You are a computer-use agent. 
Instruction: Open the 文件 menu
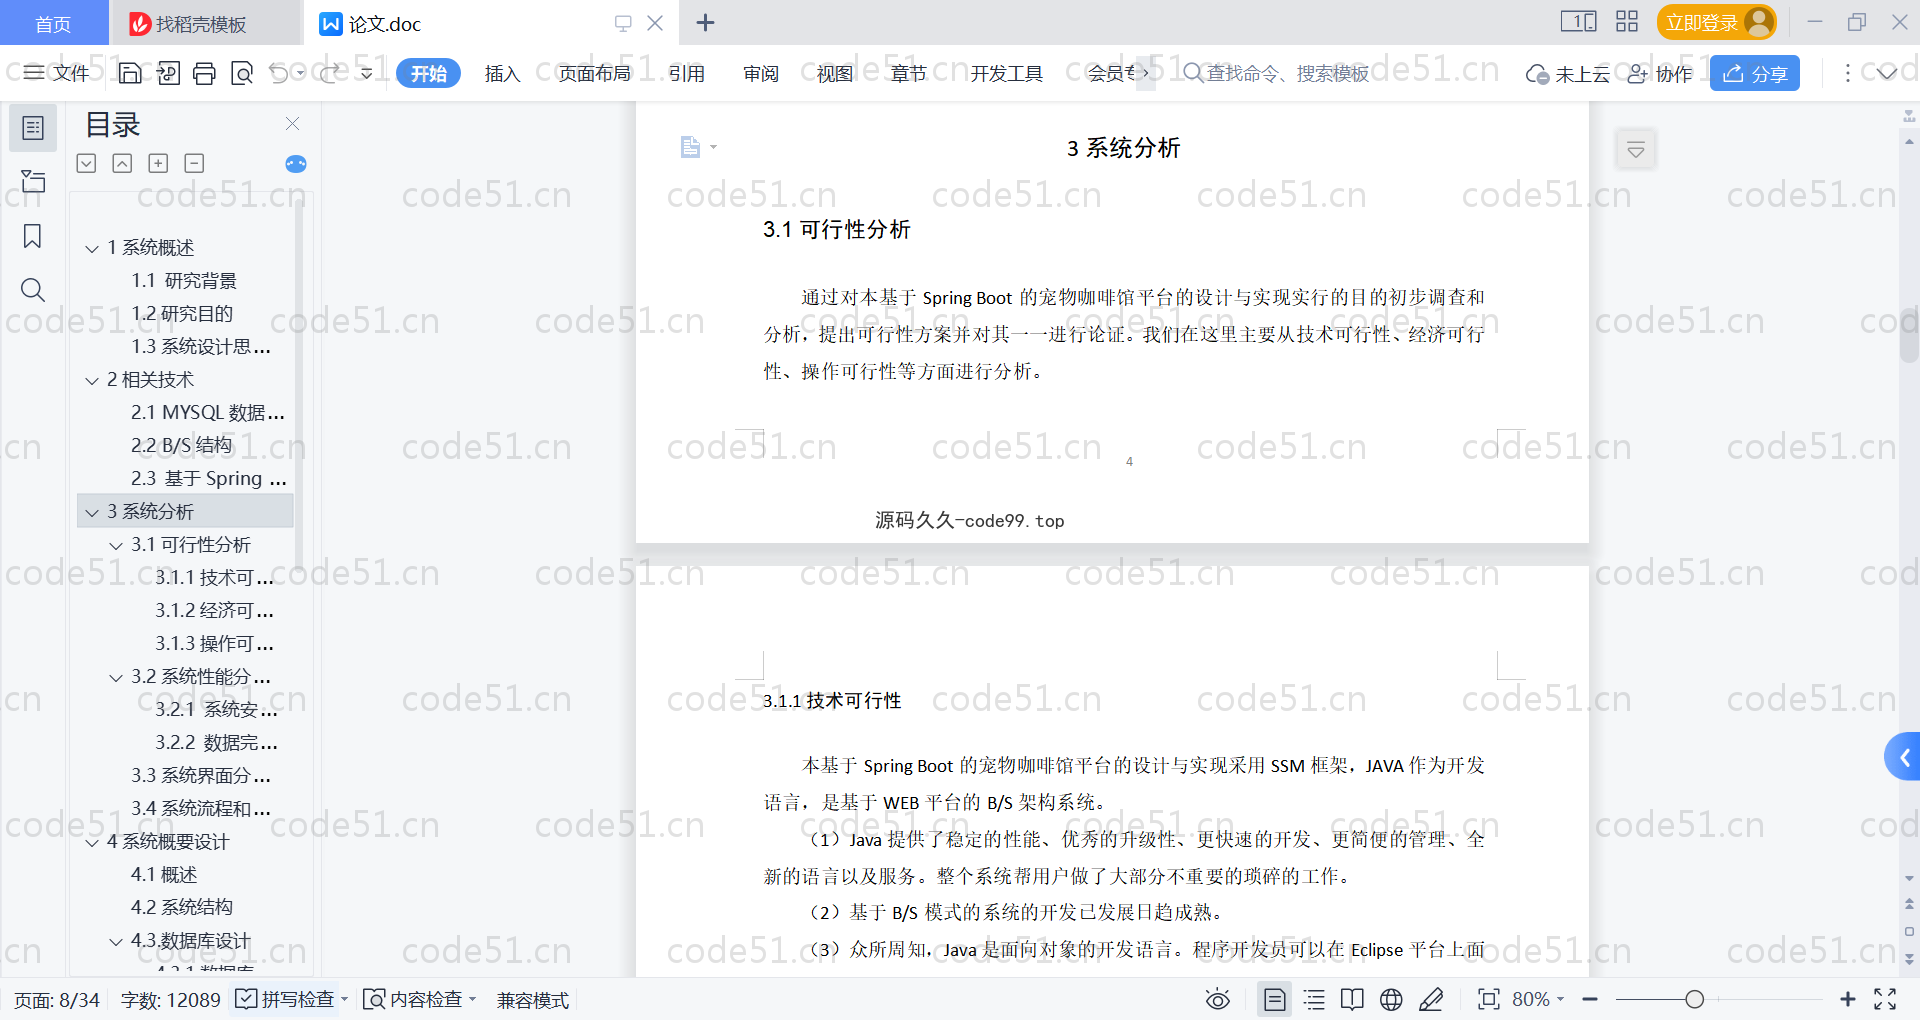(57, 73)
